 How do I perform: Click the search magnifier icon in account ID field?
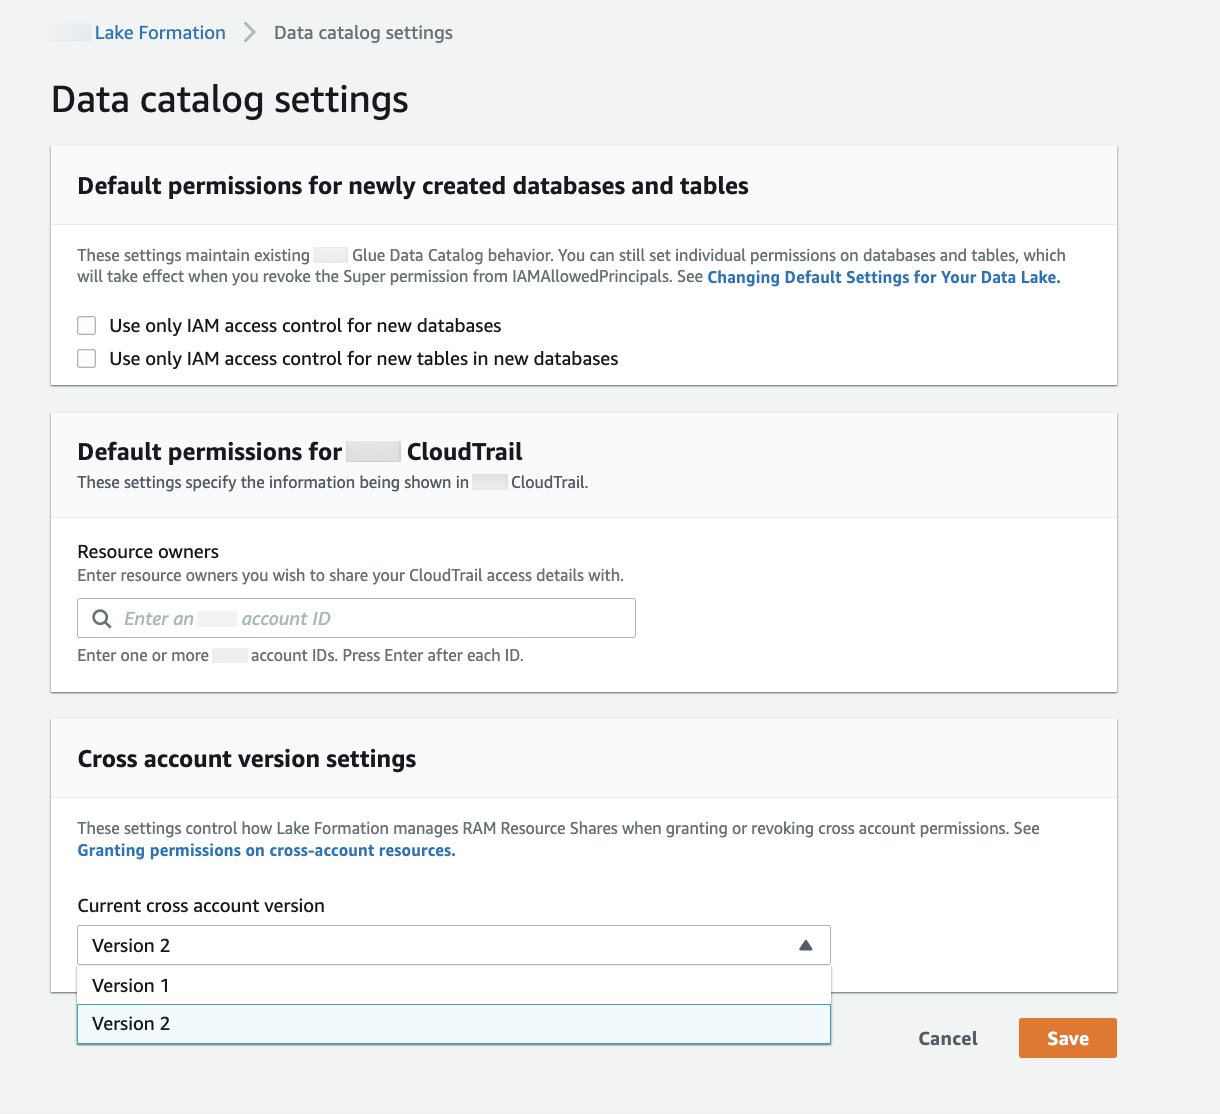tap(101, 619)
